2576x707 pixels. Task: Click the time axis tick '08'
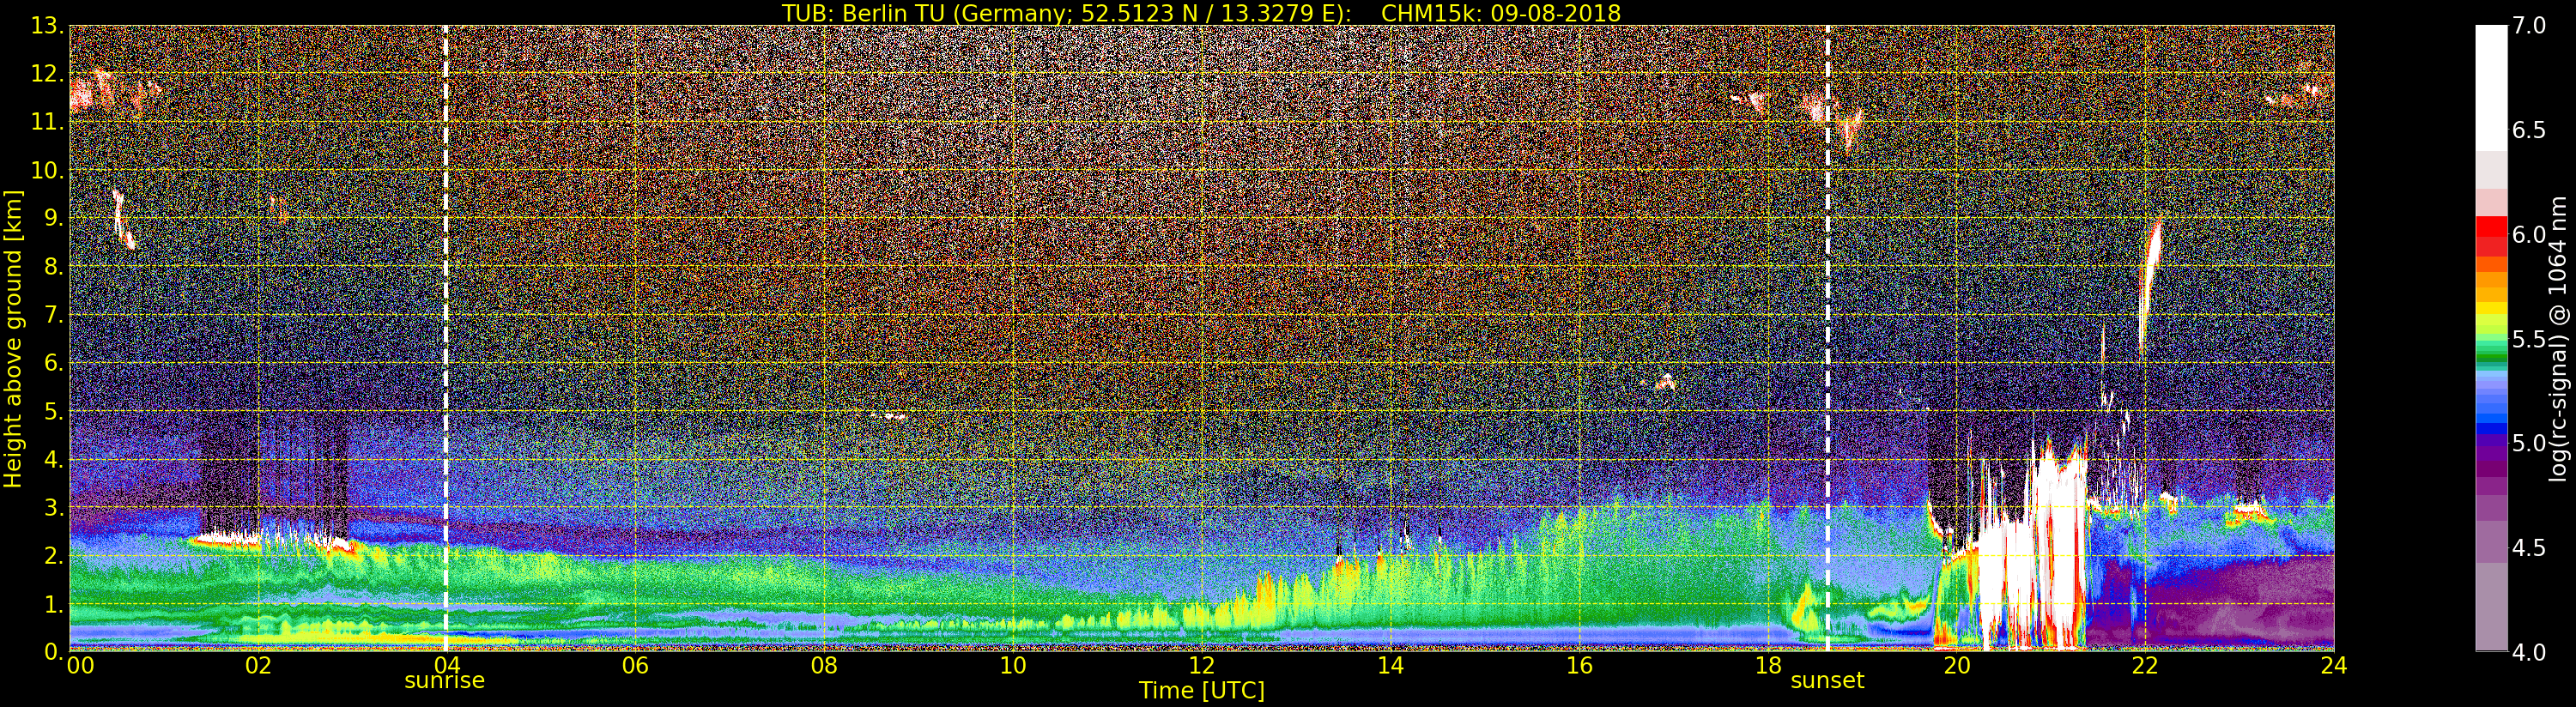tap(824, 665)
